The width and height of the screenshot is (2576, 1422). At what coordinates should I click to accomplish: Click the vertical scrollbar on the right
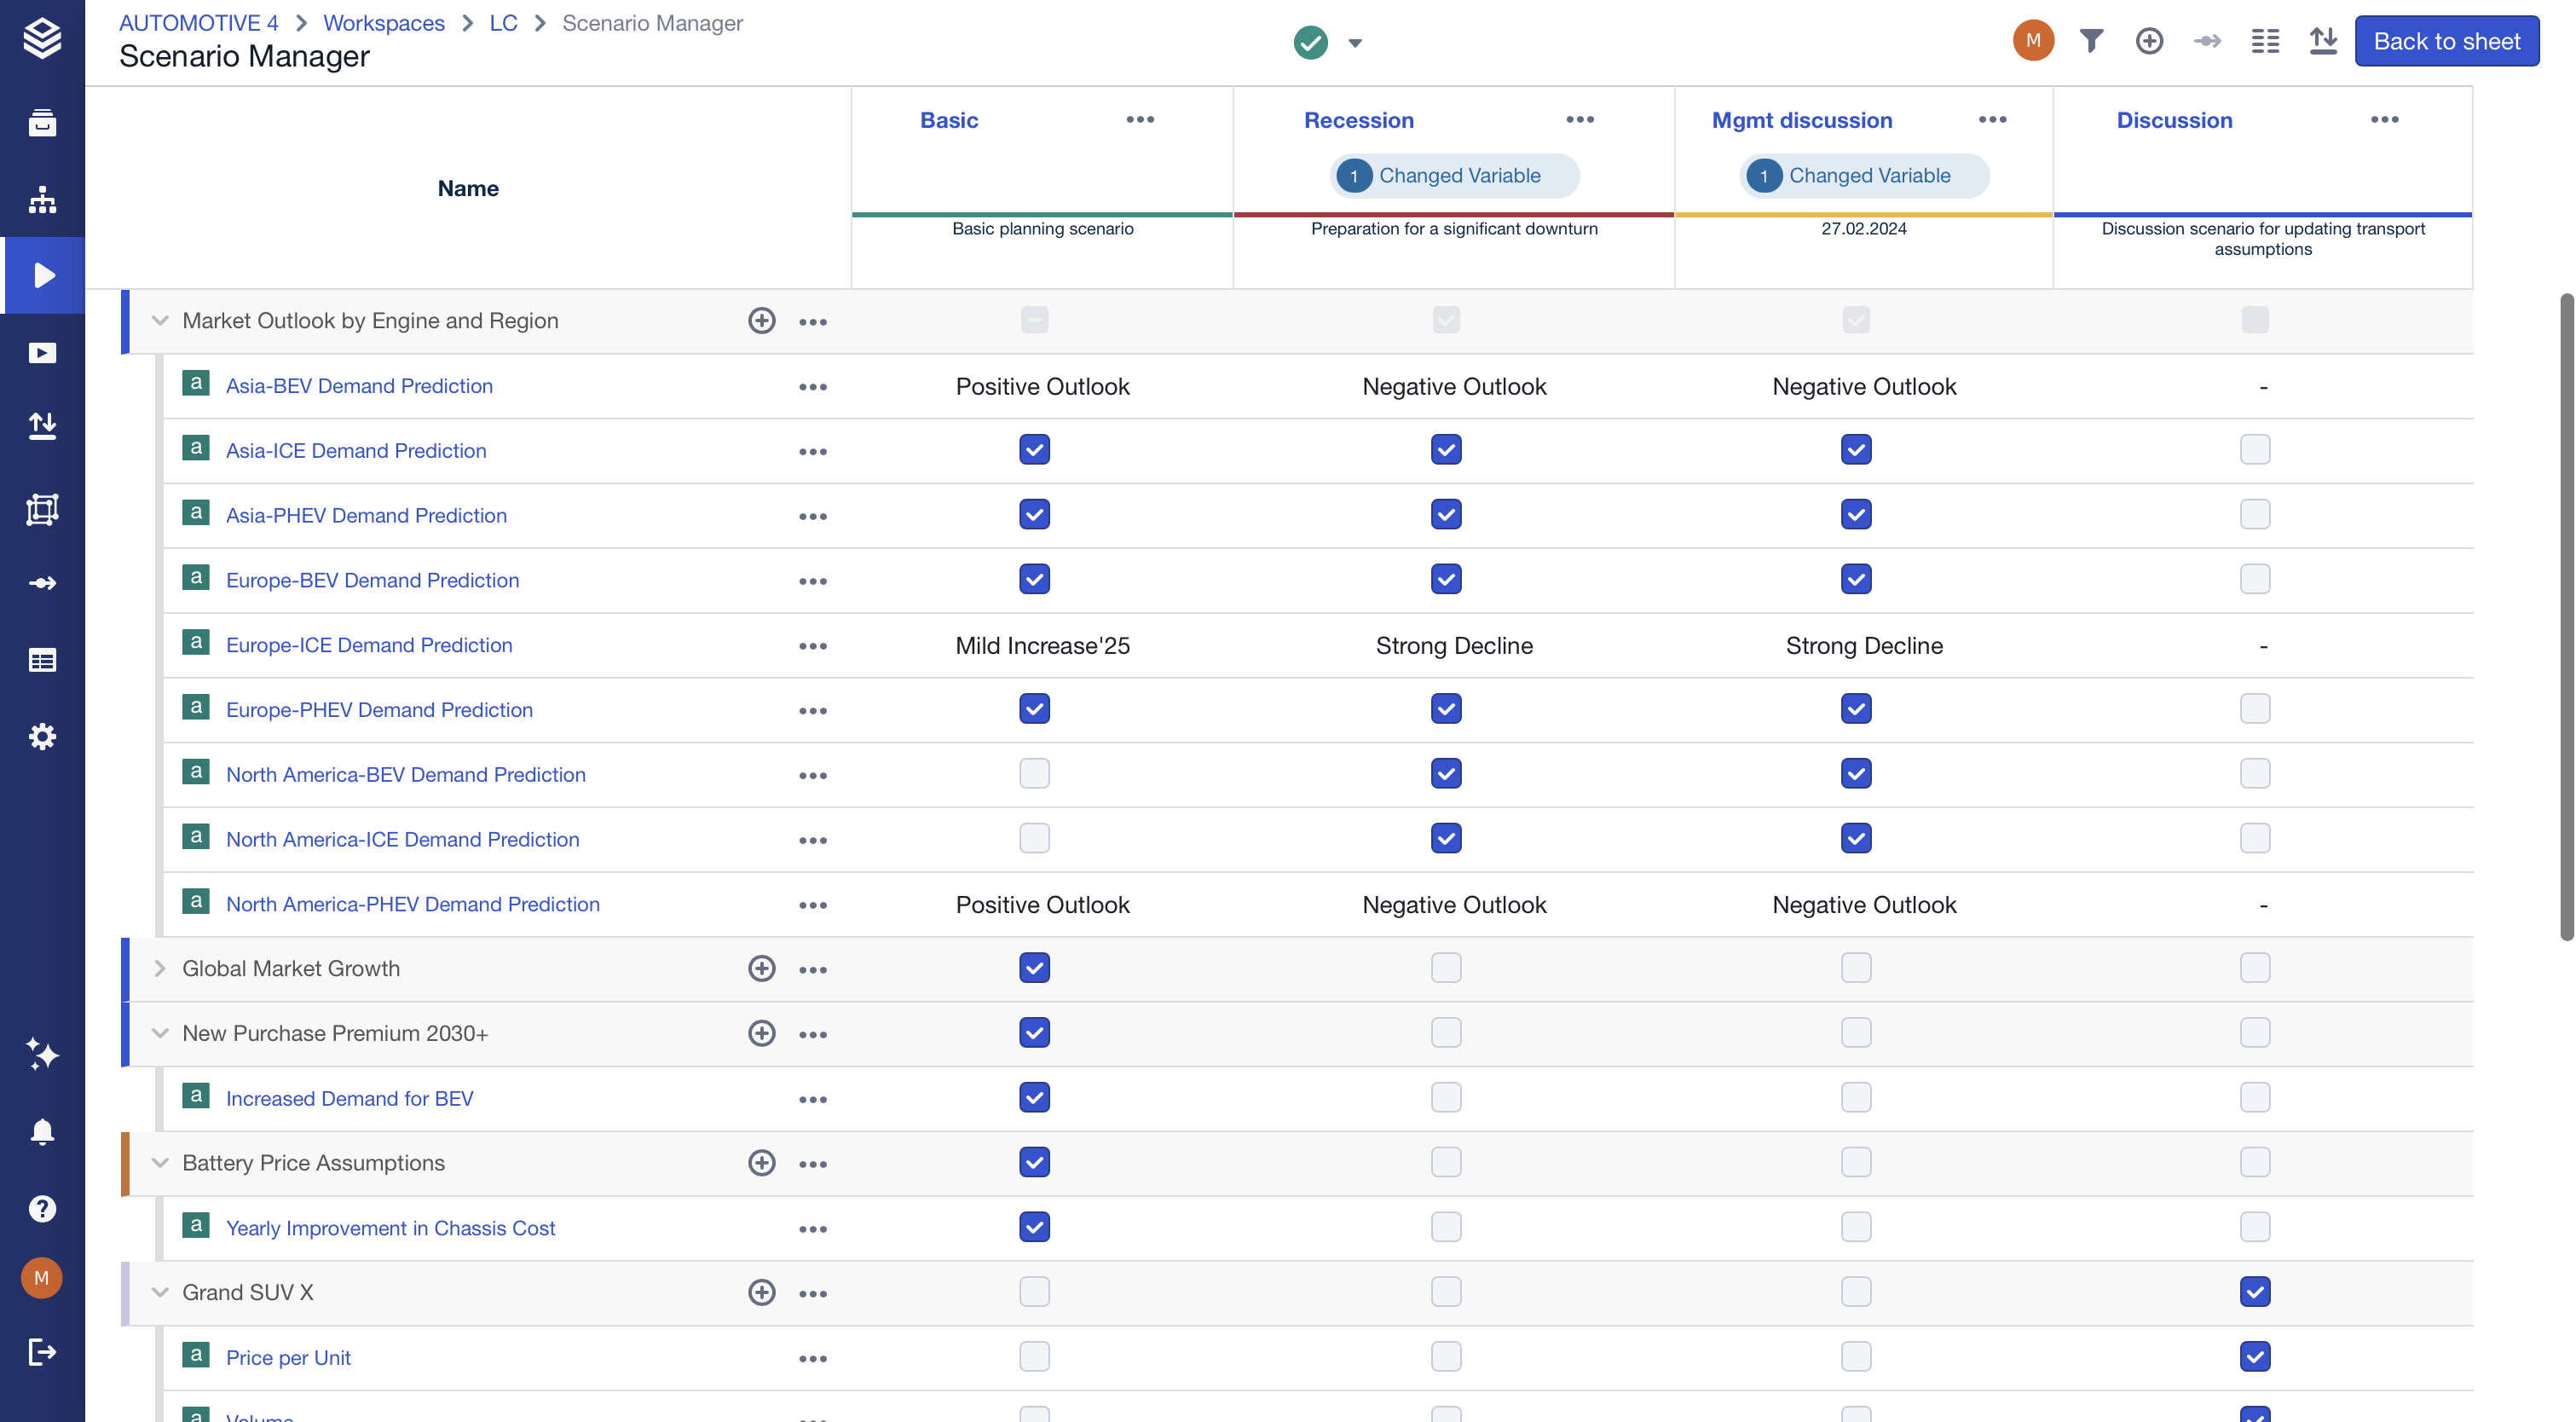2566,616
